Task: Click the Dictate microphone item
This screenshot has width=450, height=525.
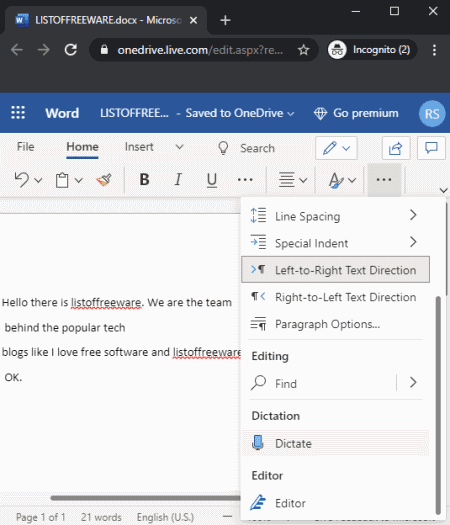Action: coord(335,443)
